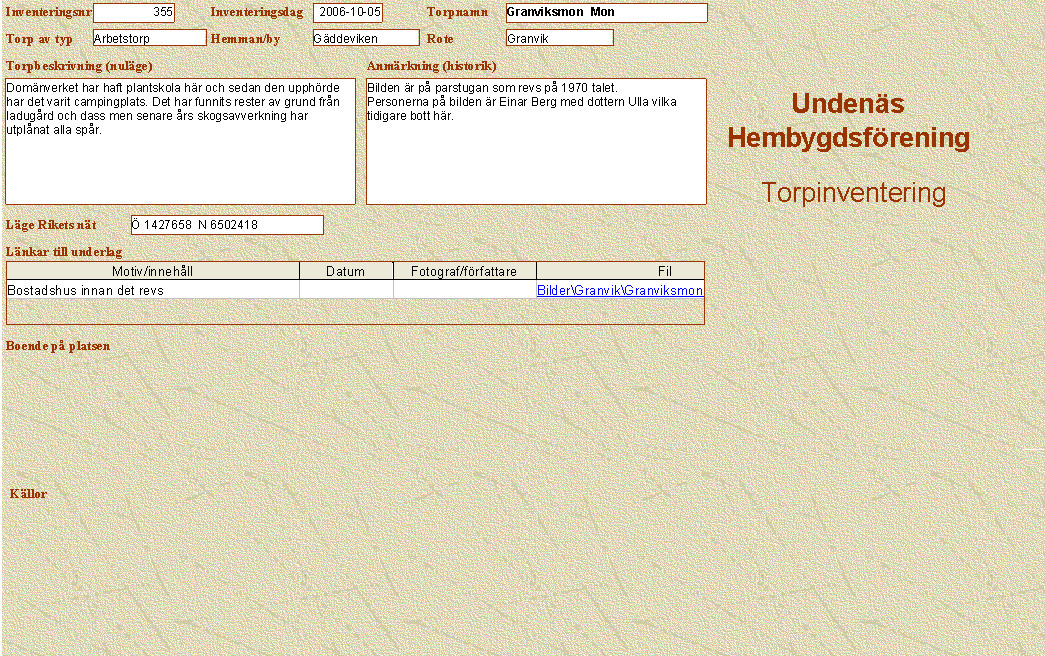1045x656 pixels.
Task: Click the Inventeringsnr field showing 355
Action: point(134,12)
